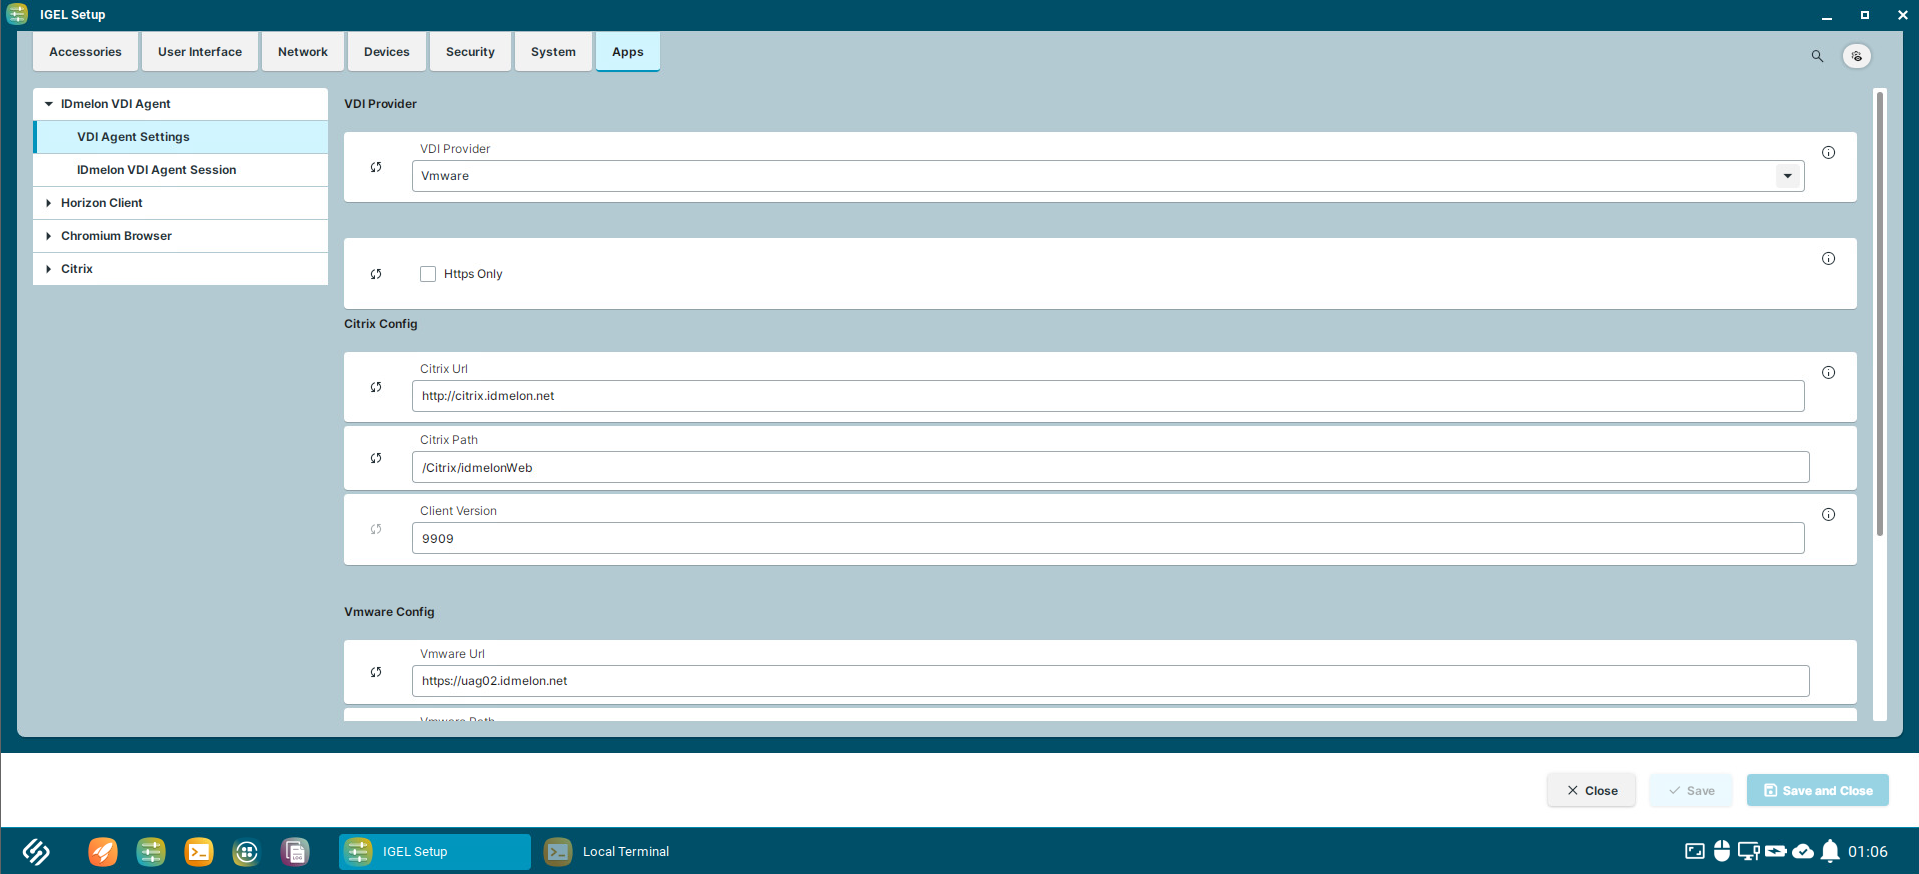Focus the Client Version input field

tap(1108, 538)
